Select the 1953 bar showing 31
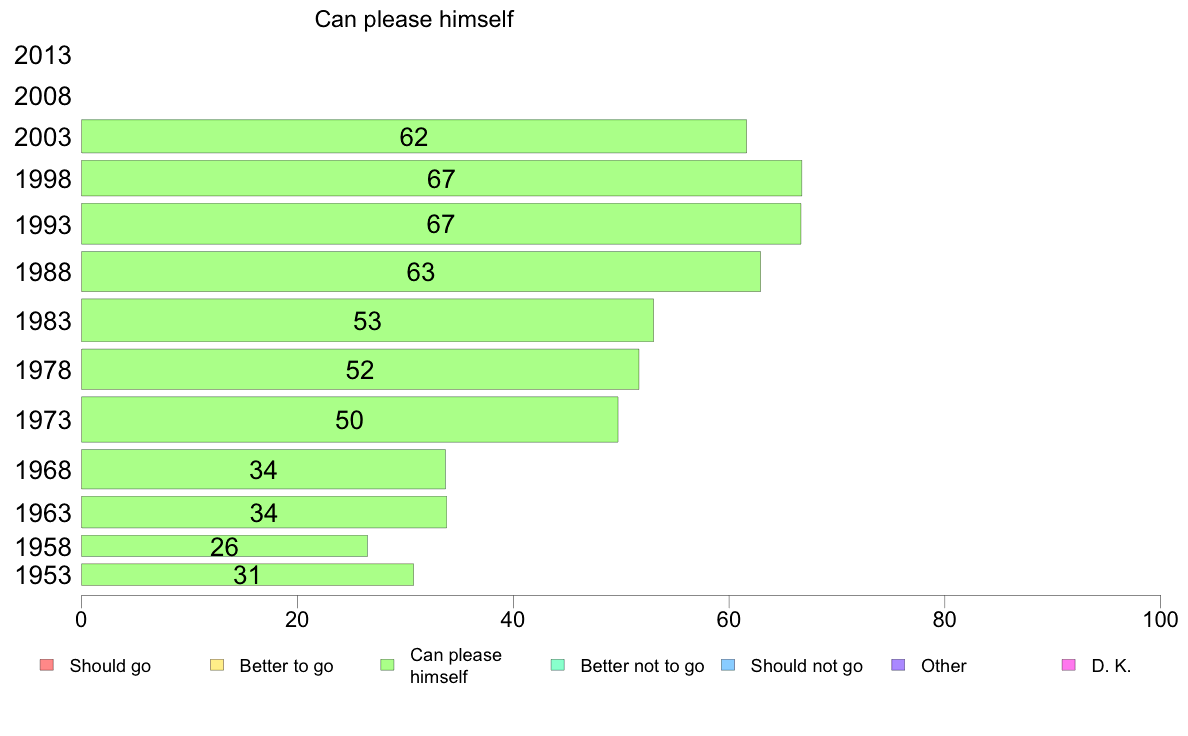 tap(247, 575)
